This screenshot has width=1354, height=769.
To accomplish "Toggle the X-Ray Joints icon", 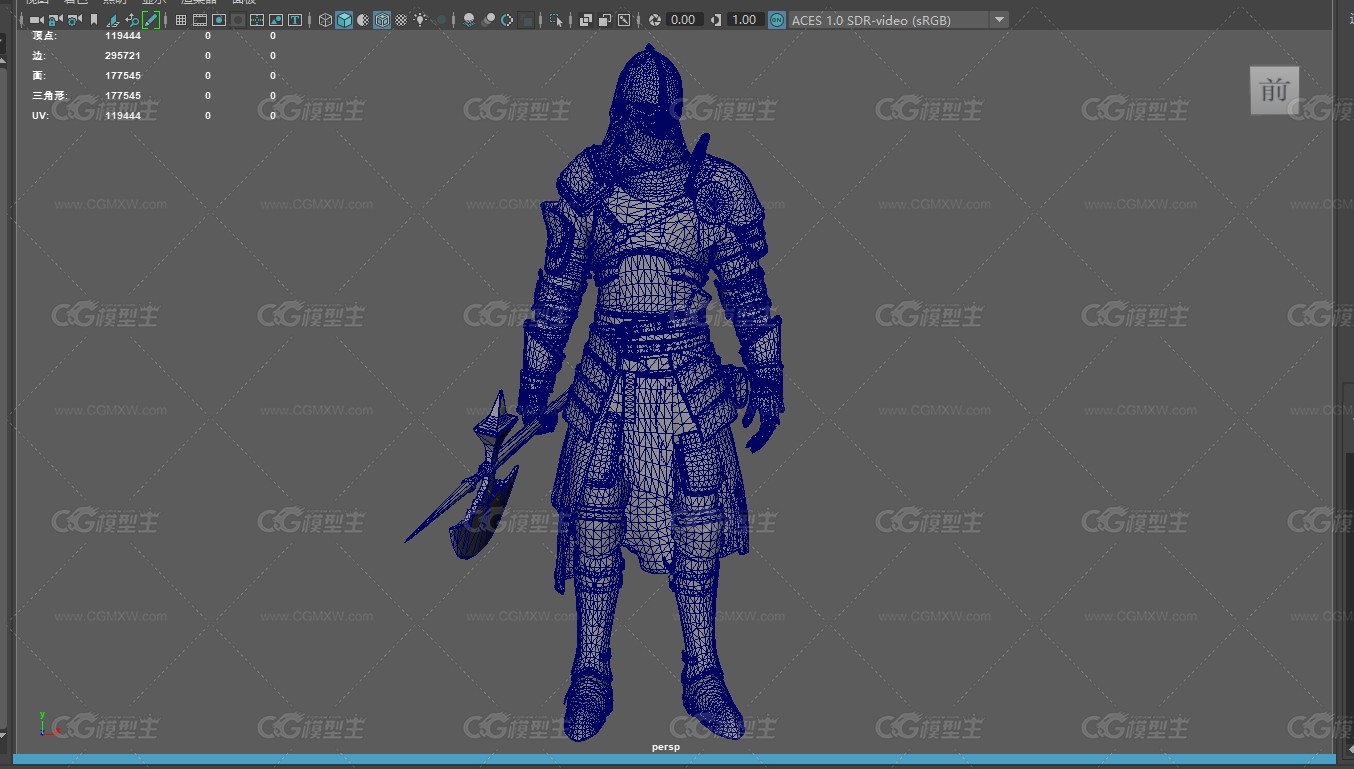I will pos(624,20).
